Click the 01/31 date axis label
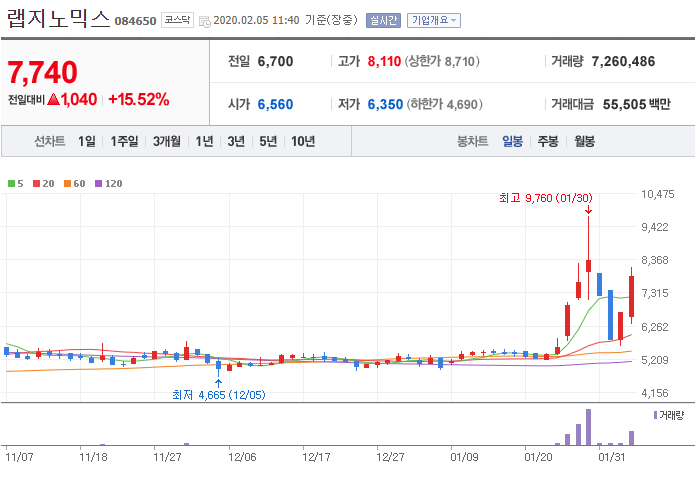Image resolution: width=695 pixels, height=480 pixels. coord(612,457)
